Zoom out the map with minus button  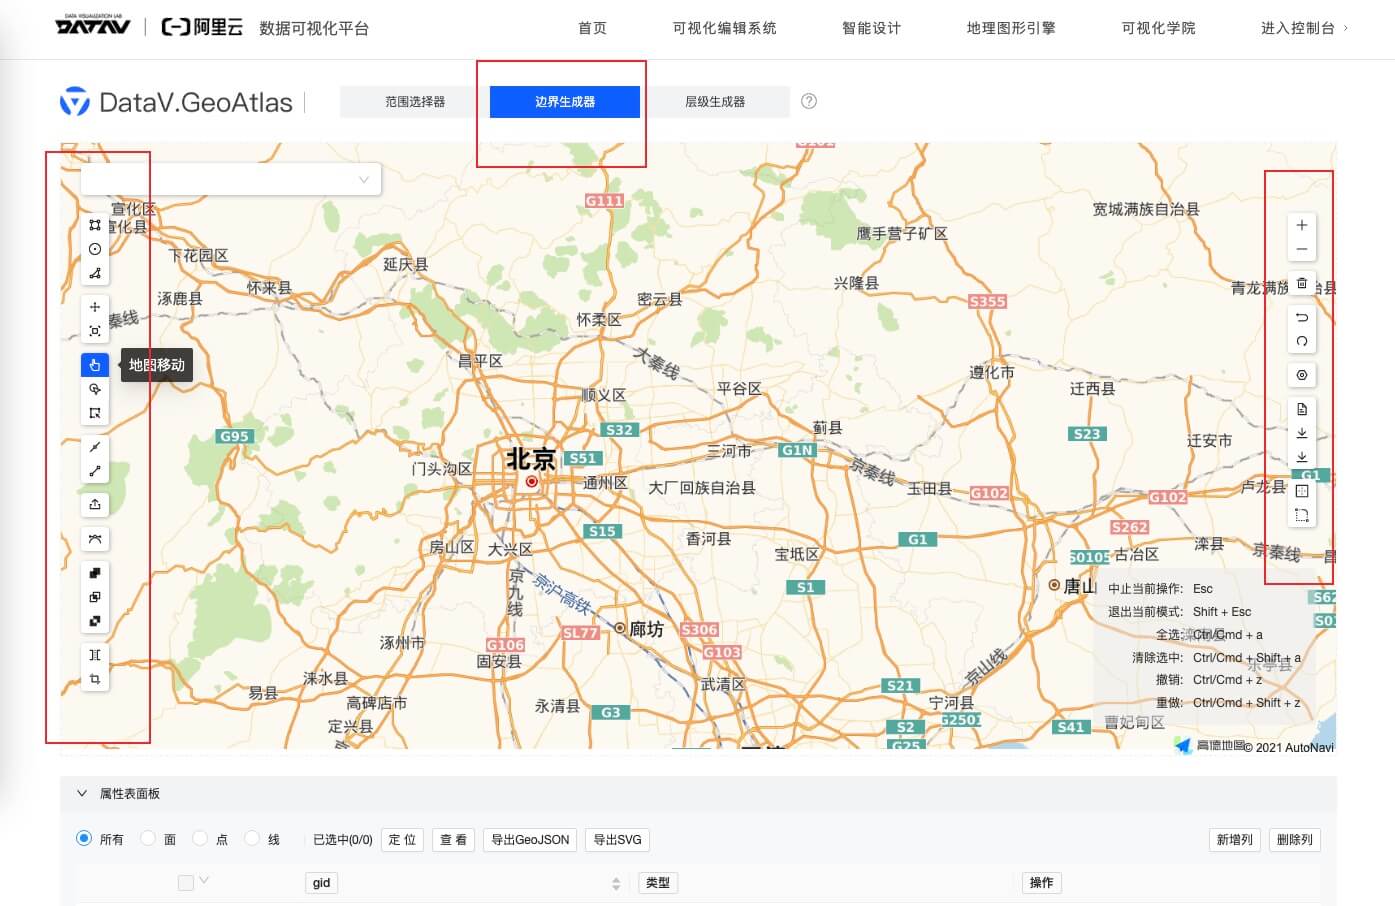1302,249
